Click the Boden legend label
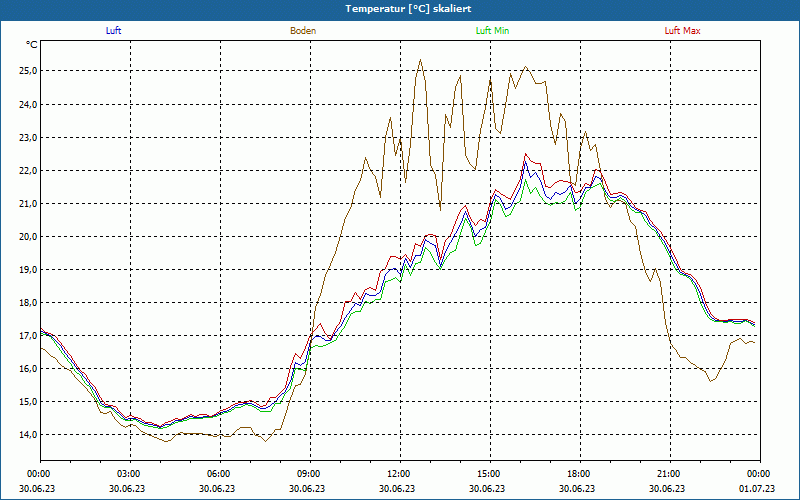The height and width of the screenshot is (500, 800). point(303,31)
